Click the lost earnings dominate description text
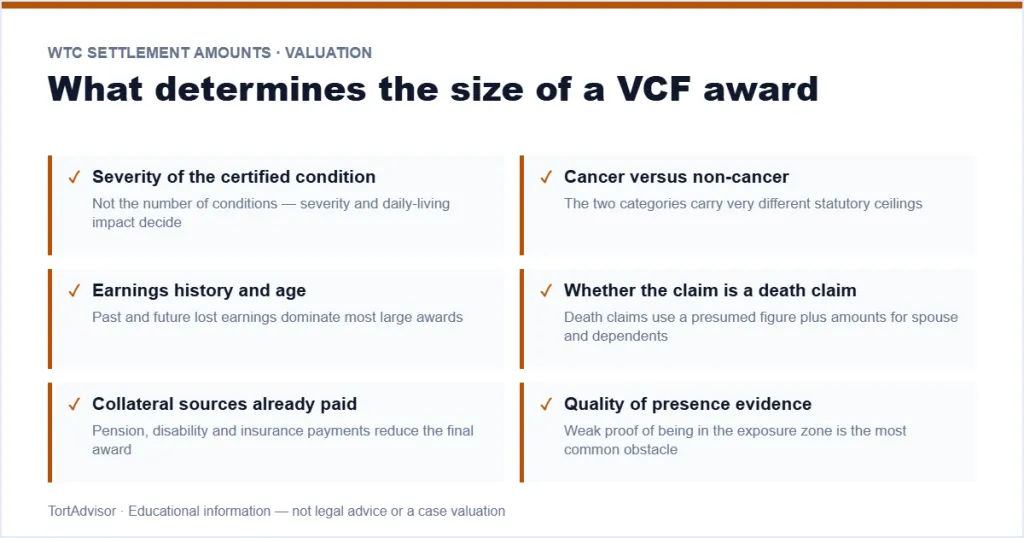Viewport: 1024px width, 538px height. click(x=278, y=317)
